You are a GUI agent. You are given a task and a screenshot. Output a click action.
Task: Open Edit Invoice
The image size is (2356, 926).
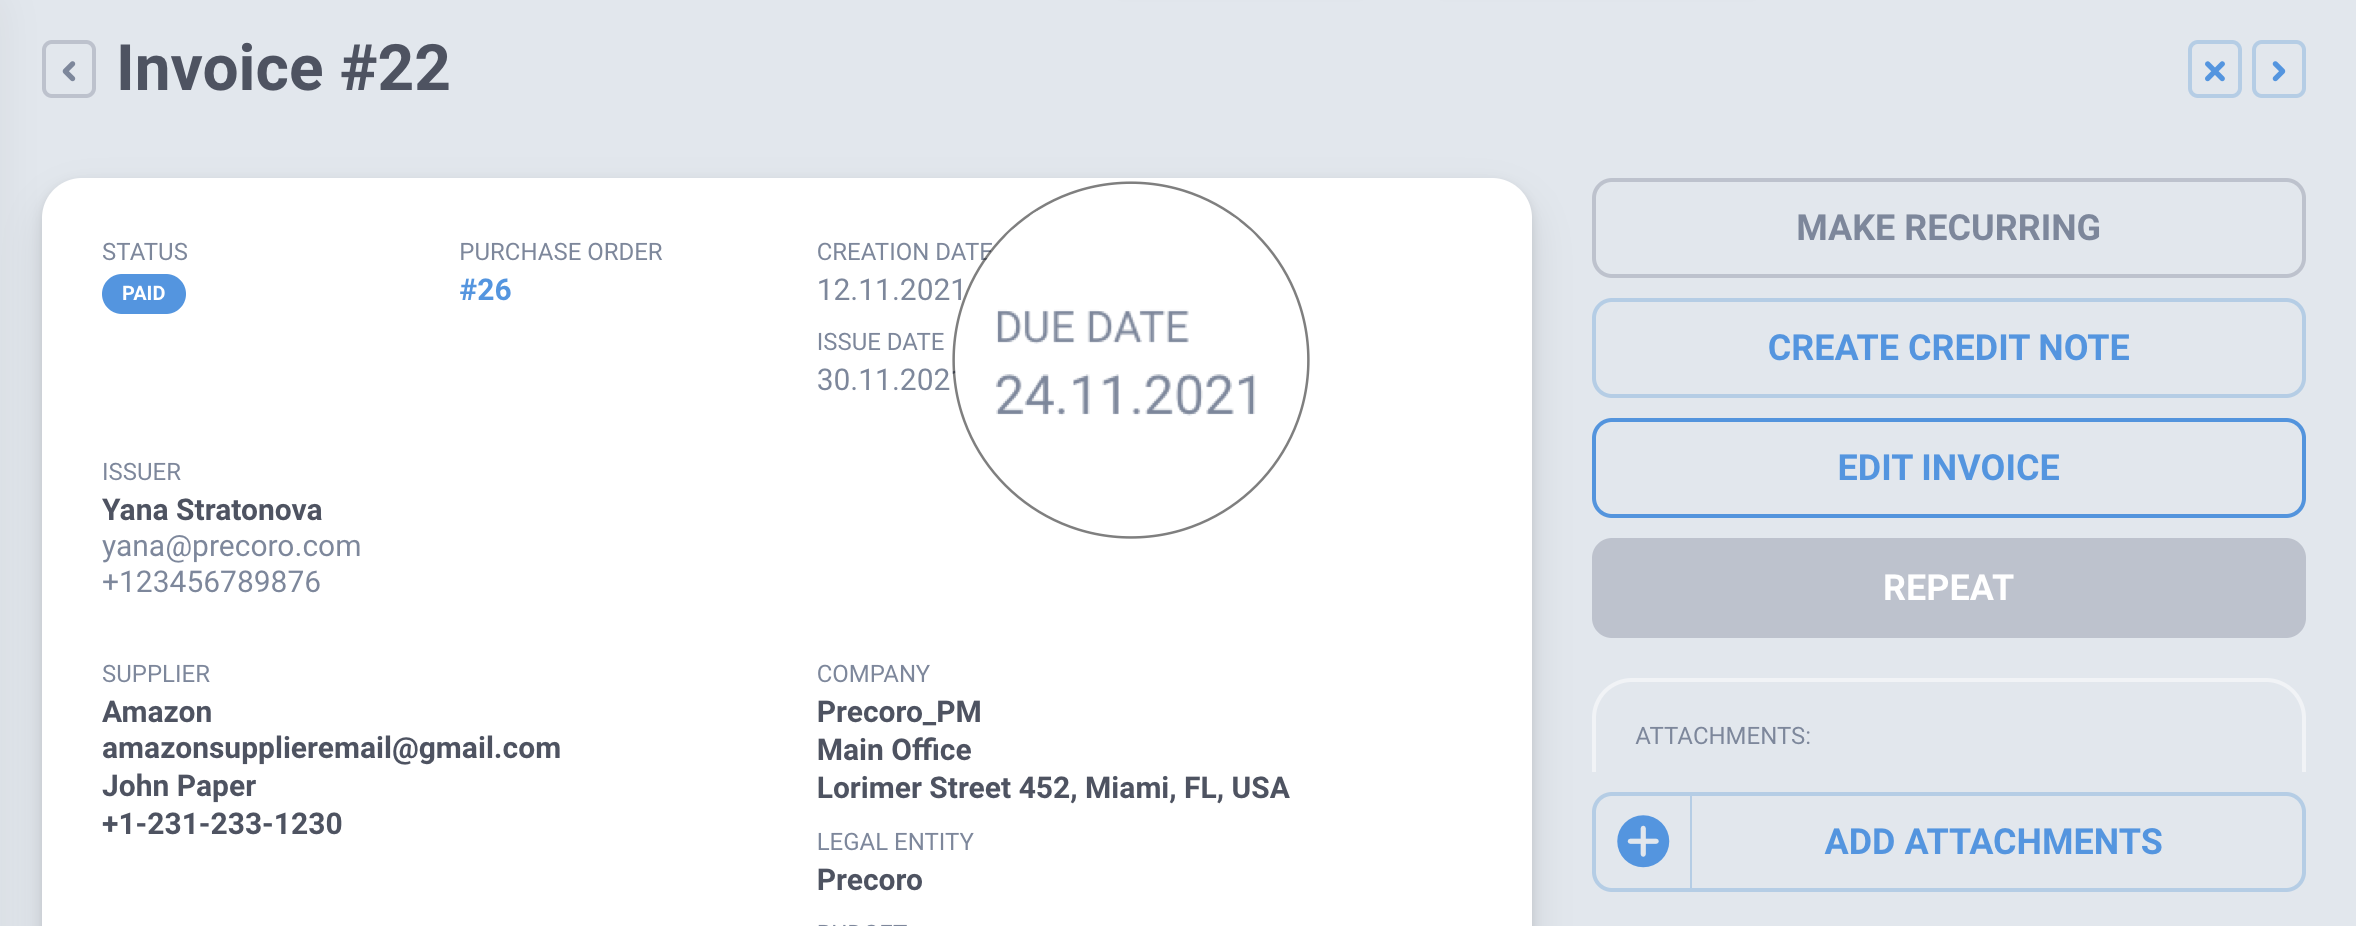[x=1948, y=468]
